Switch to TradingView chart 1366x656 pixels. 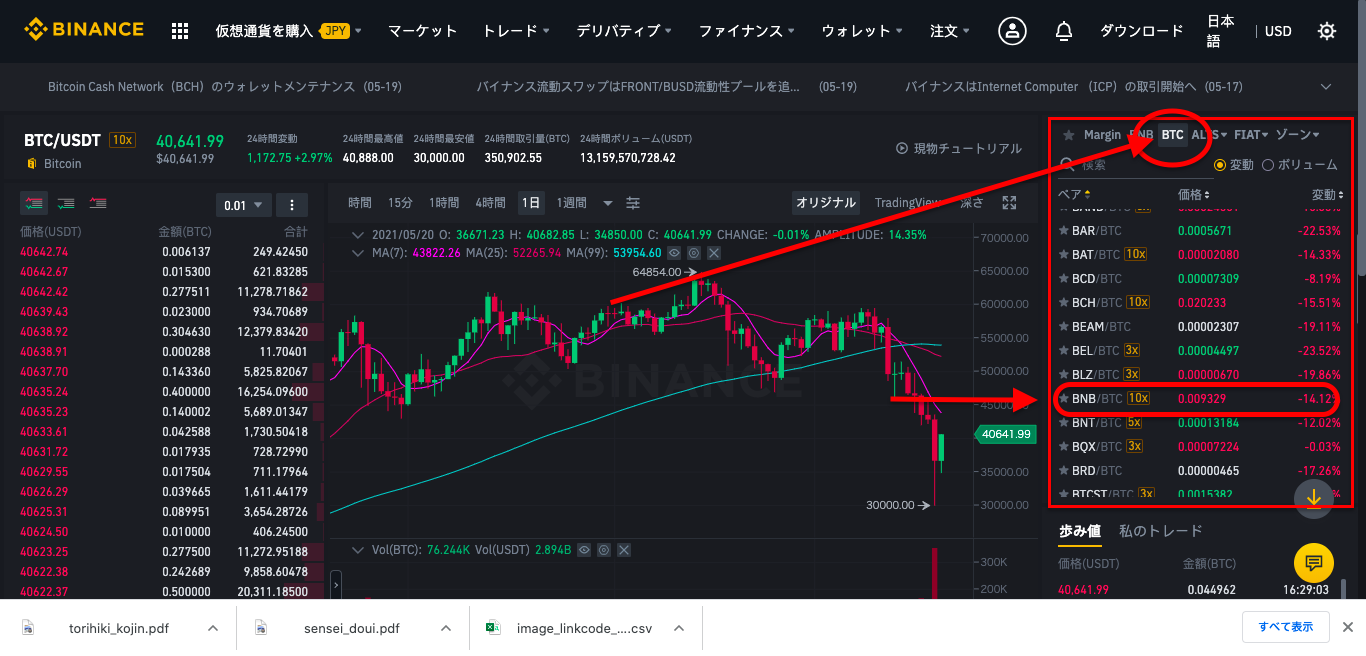(x=908, y=203)
